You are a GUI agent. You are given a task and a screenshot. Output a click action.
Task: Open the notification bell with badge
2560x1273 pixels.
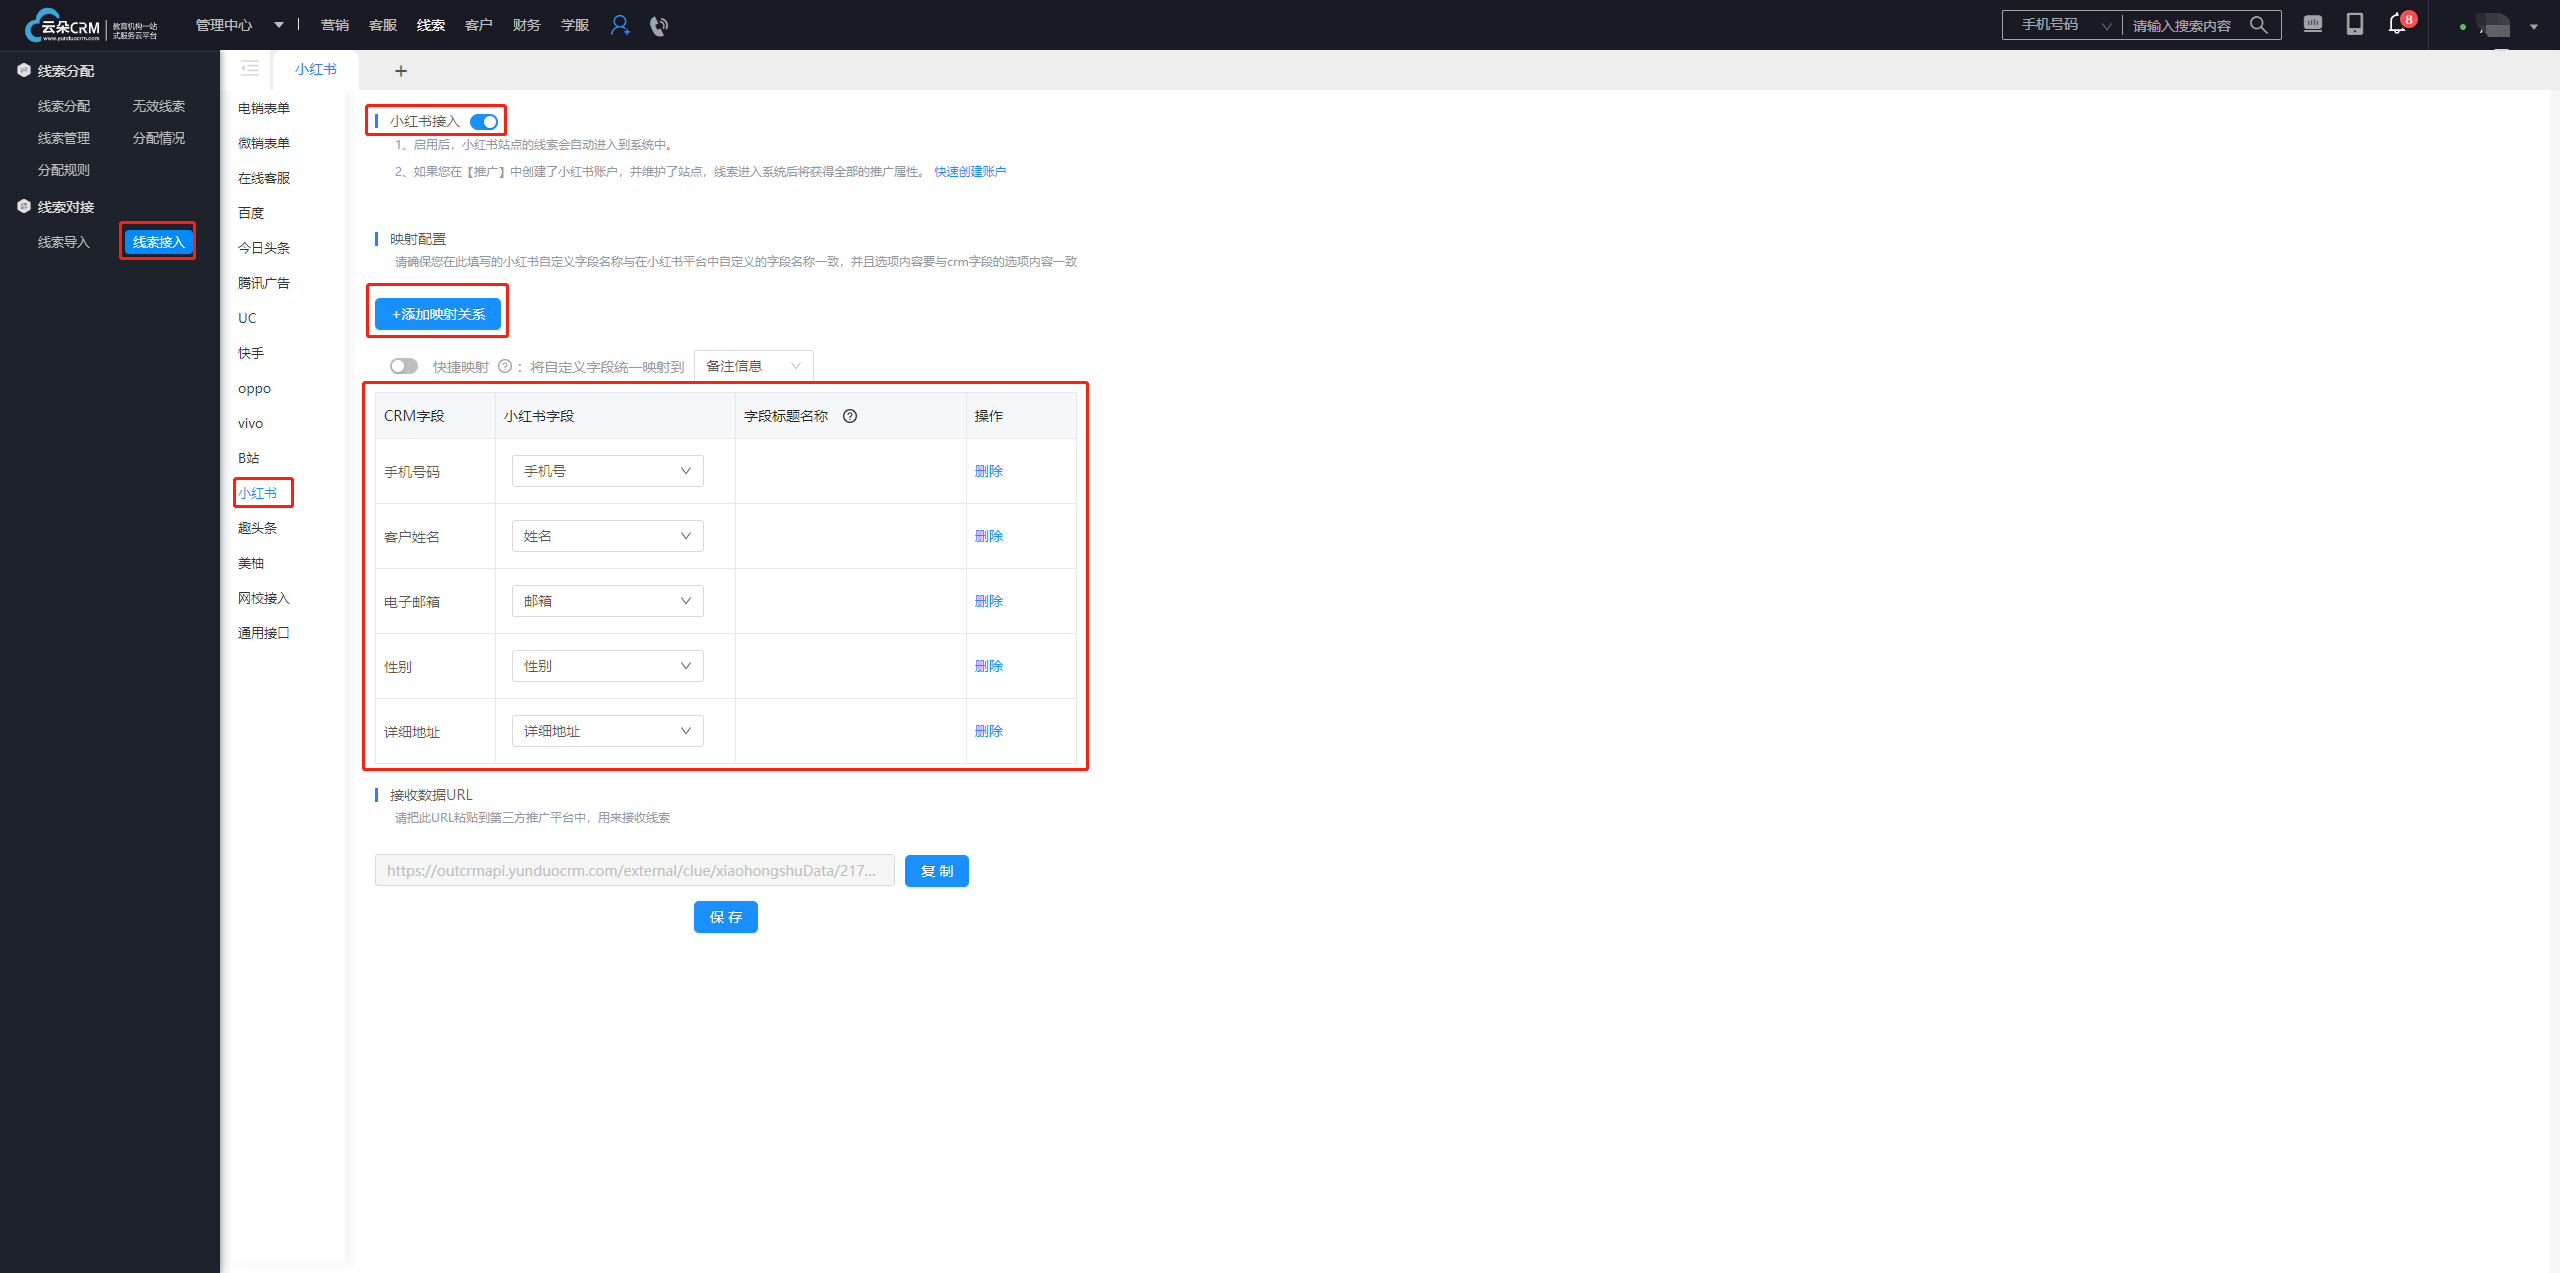2397,24
